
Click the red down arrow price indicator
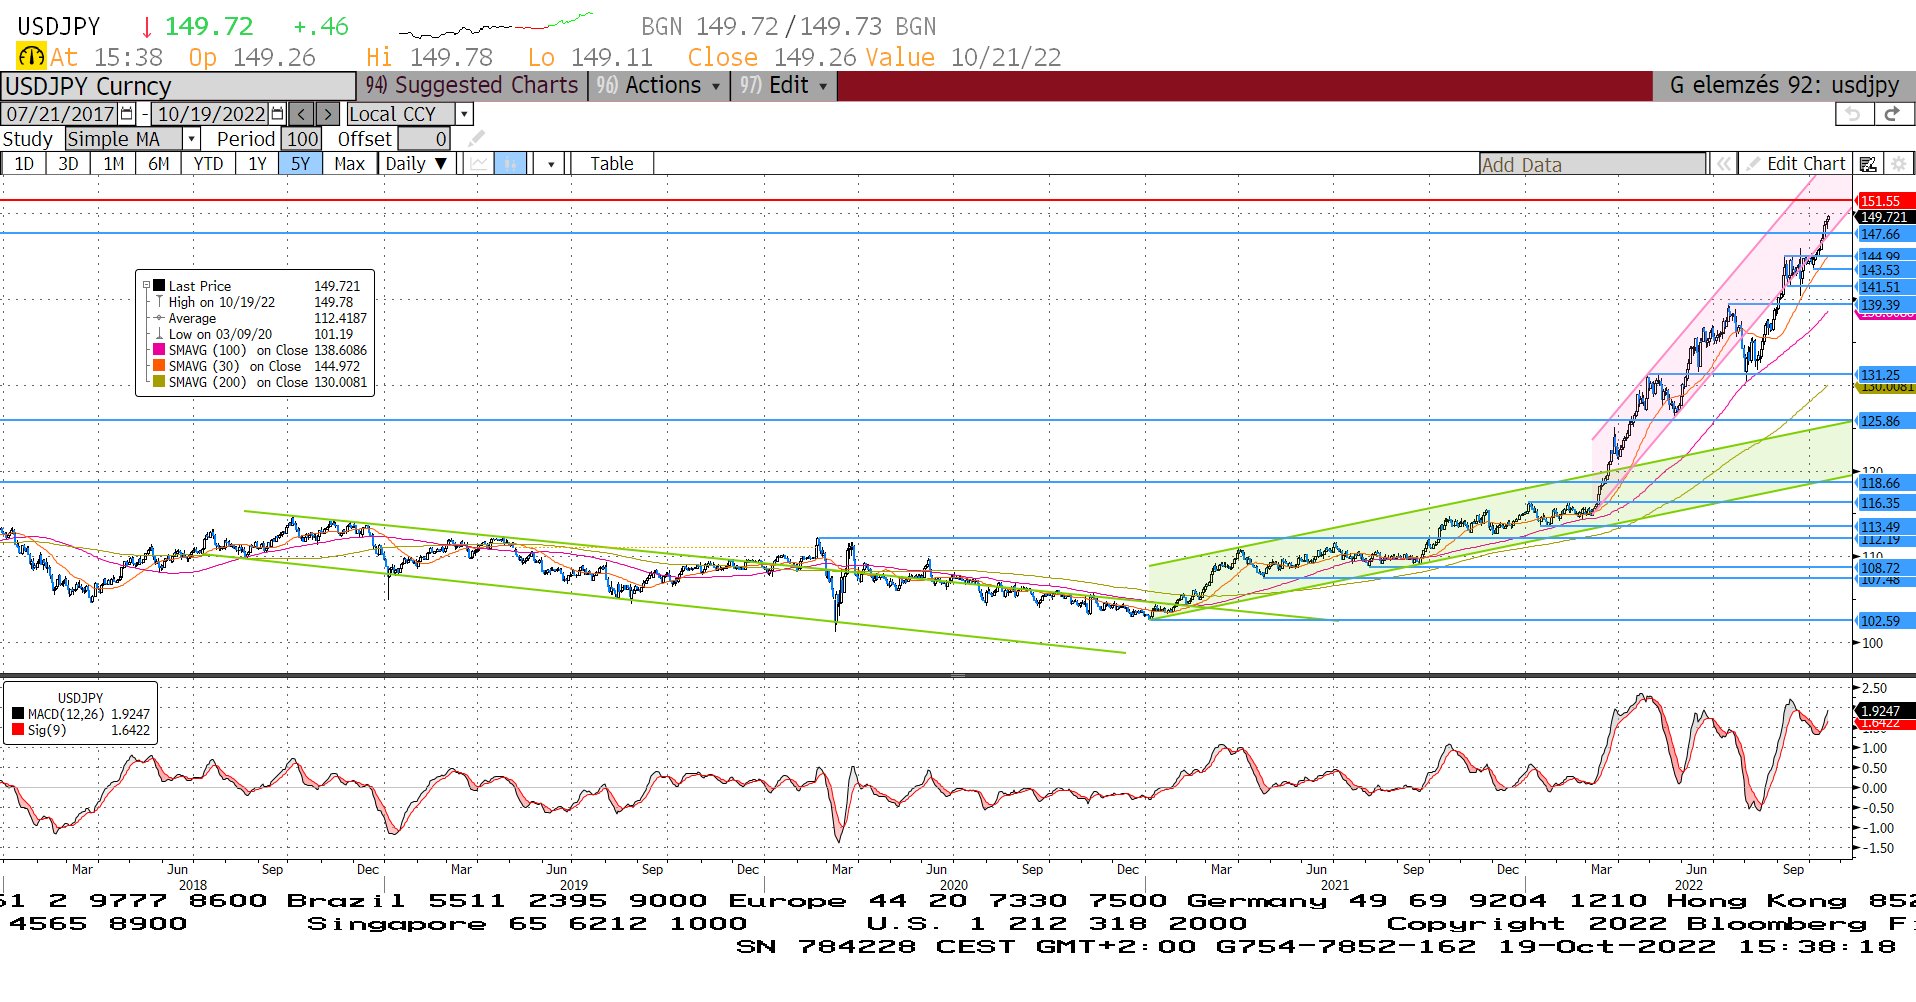[146, 27]
